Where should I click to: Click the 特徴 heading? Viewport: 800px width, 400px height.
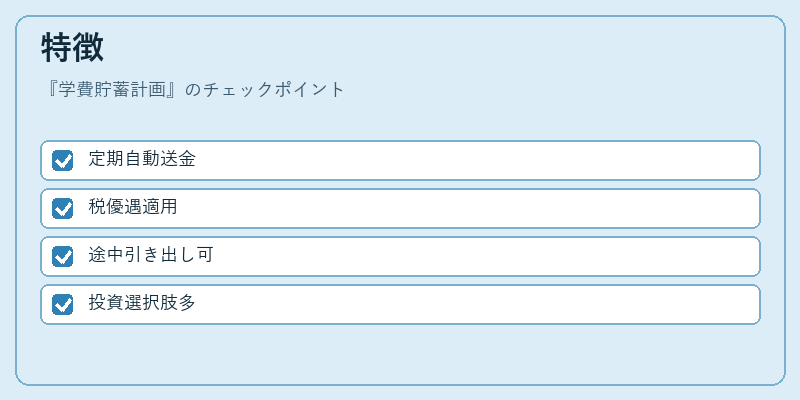[72, 47]
